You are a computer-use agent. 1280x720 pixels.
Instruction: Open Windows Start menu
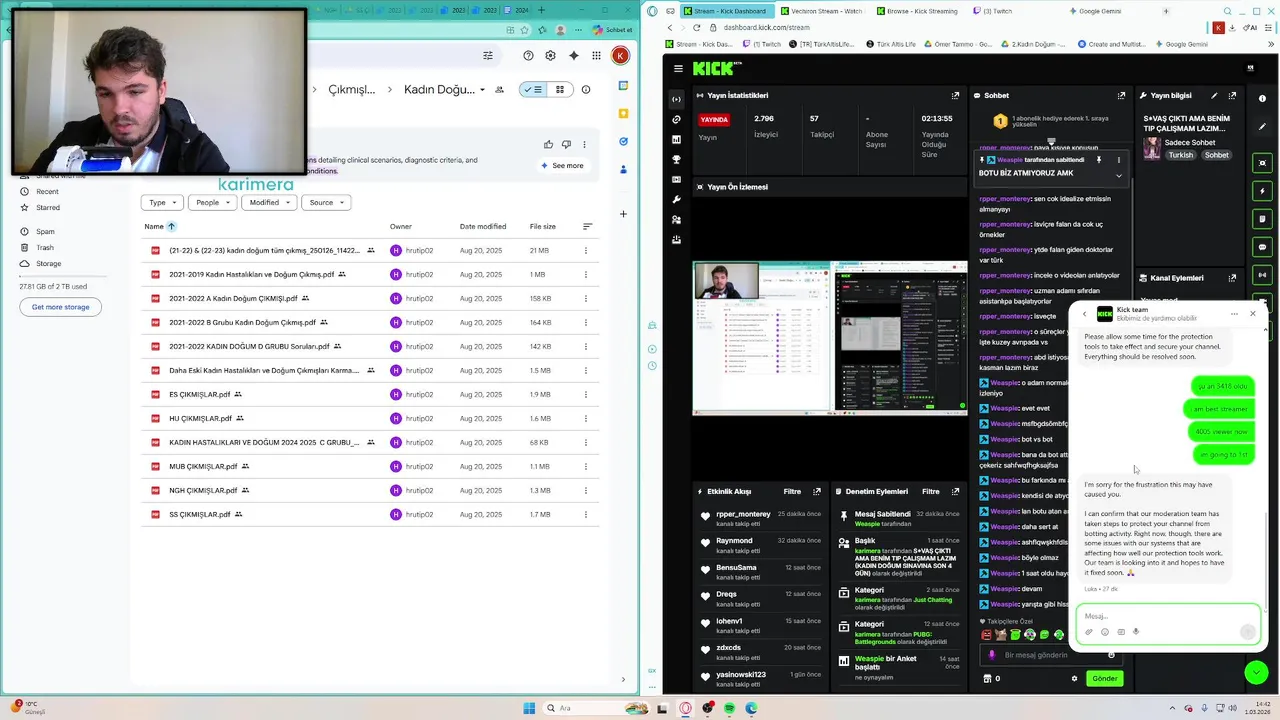tap(529, 708)
